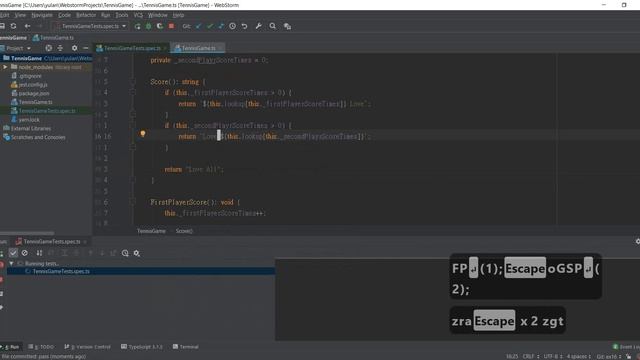
Task: Click Project panel horizontal scrollbar
Action: coord(27,233)
